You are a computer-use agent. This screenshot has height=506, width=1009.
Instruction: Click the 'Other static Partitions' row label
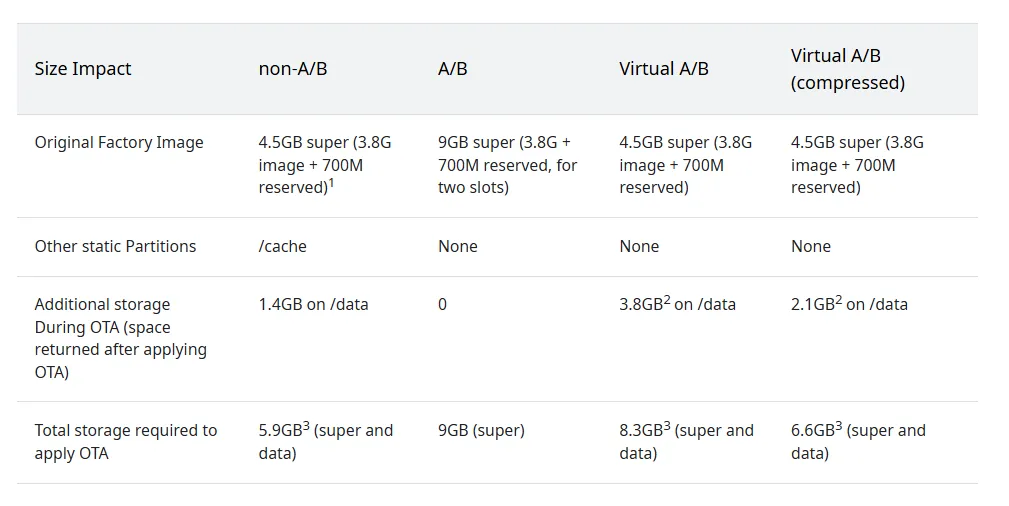click(115, 247)
